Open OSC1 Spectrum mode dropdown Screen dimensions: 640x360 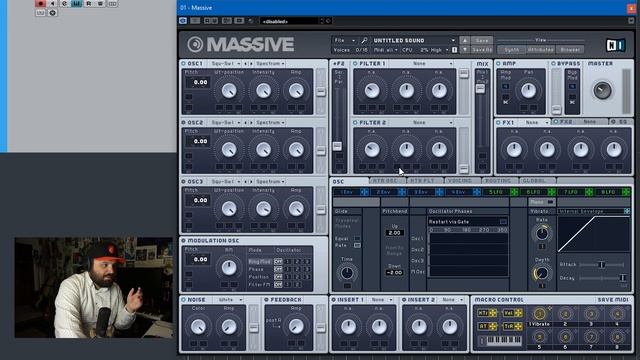(270, 64)
